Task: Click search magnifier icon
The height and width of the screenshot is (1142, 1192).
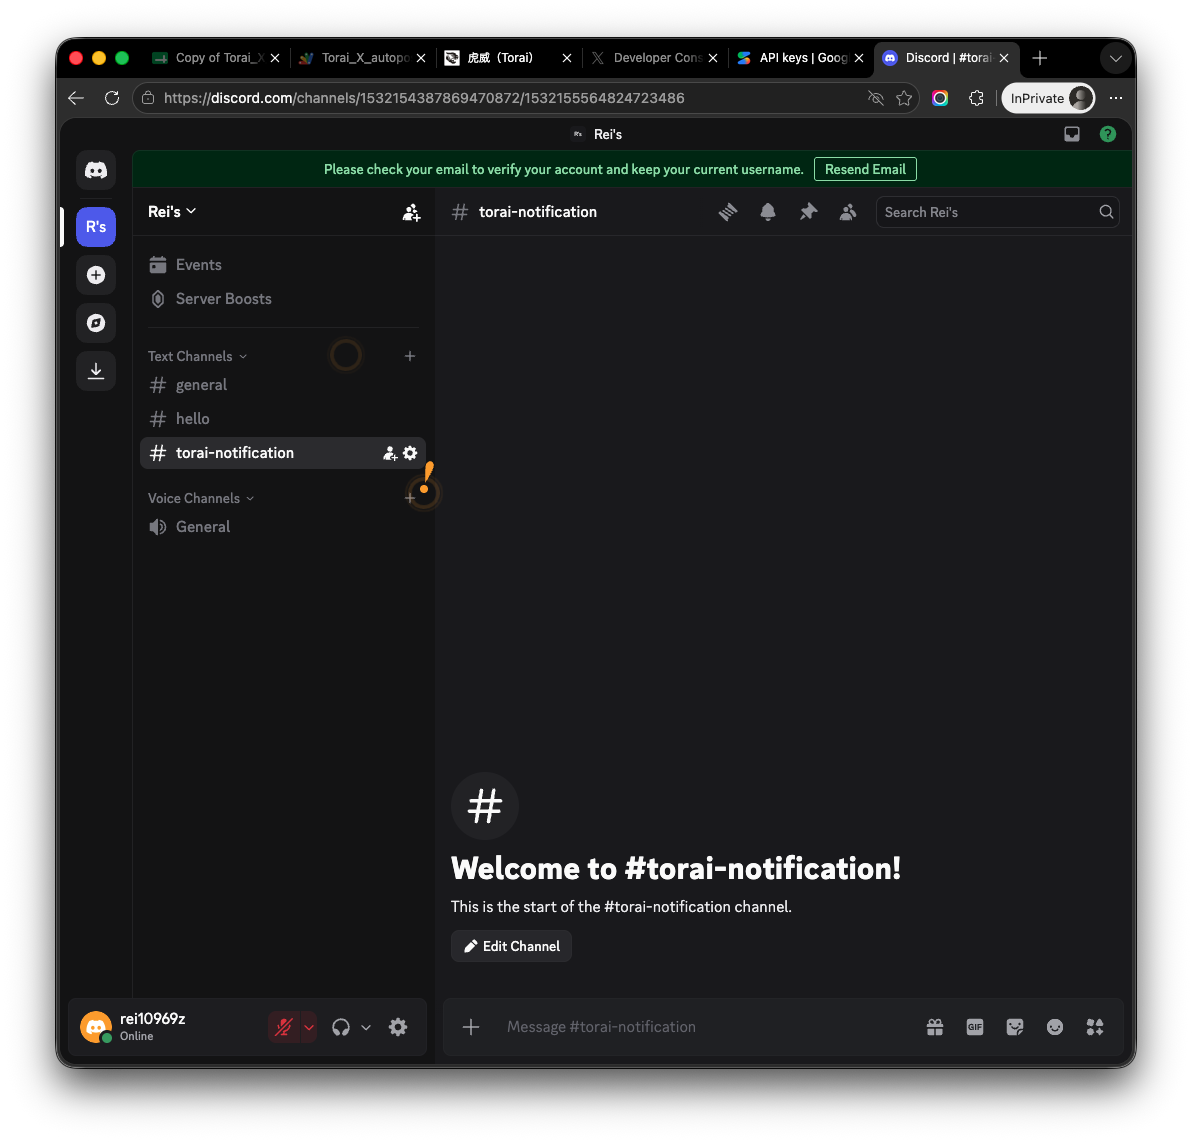Action: click(1106, 212)
